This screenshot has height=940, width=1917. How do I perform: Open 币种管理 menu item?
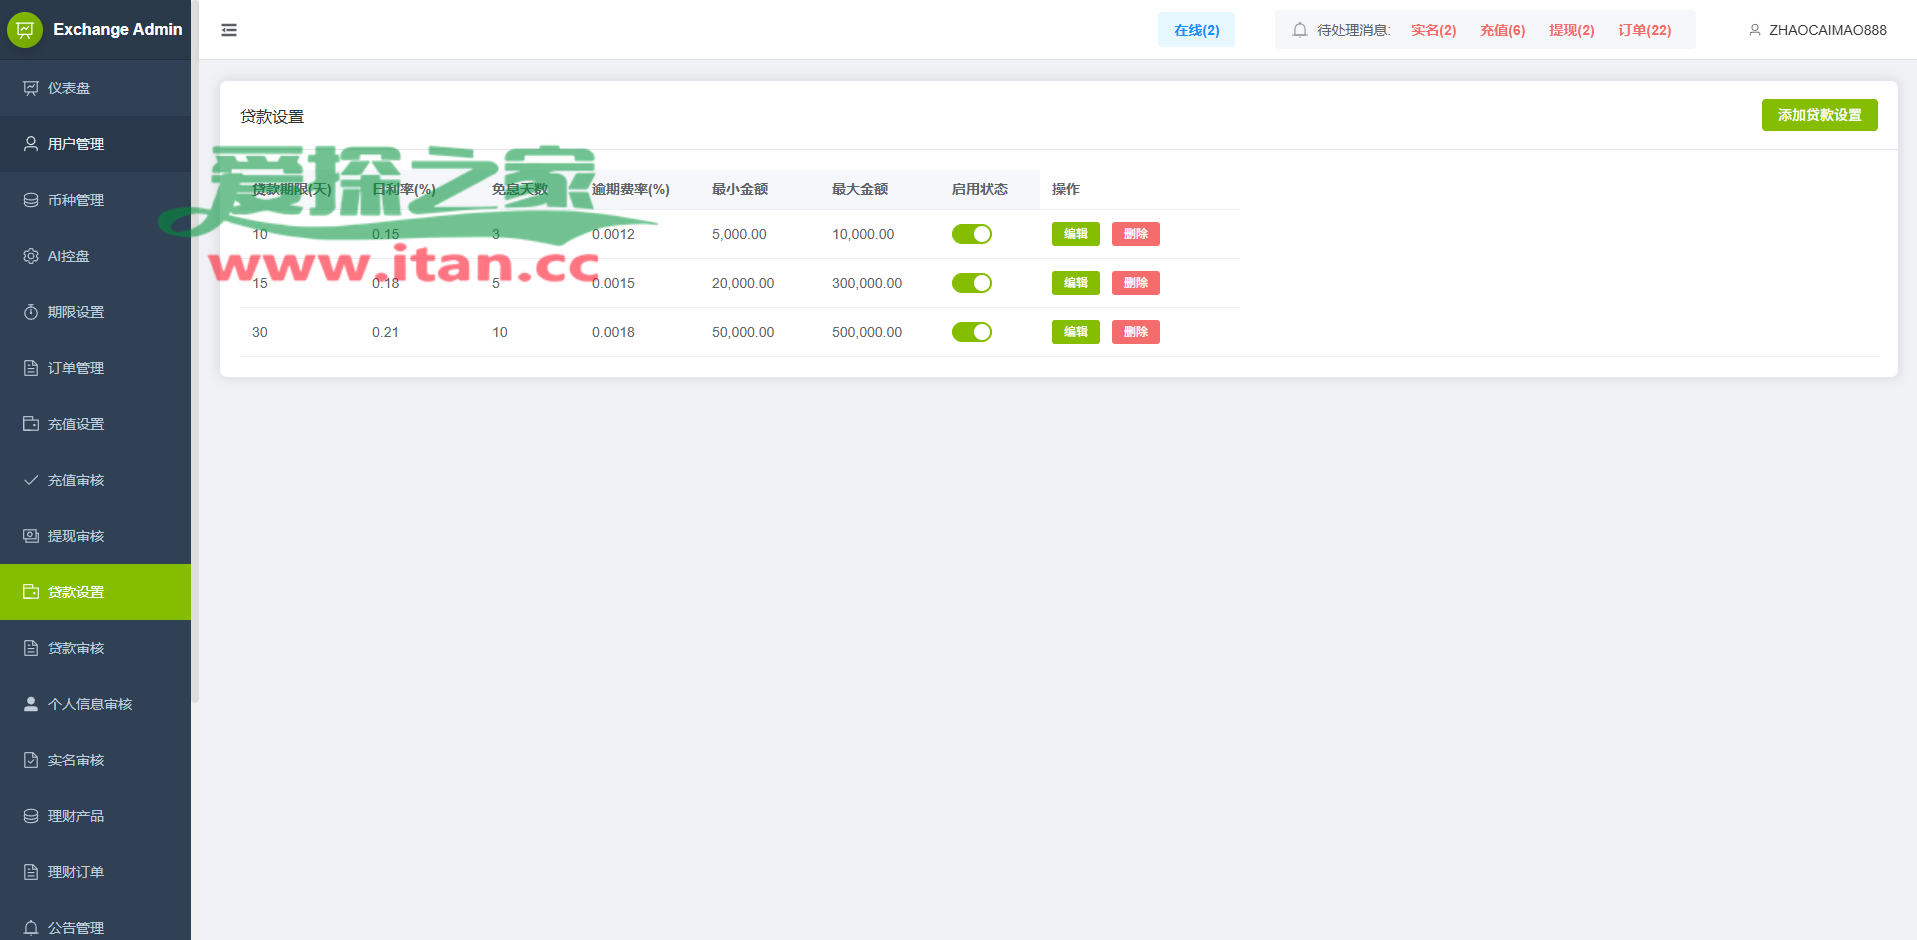[x=95, y=200]
